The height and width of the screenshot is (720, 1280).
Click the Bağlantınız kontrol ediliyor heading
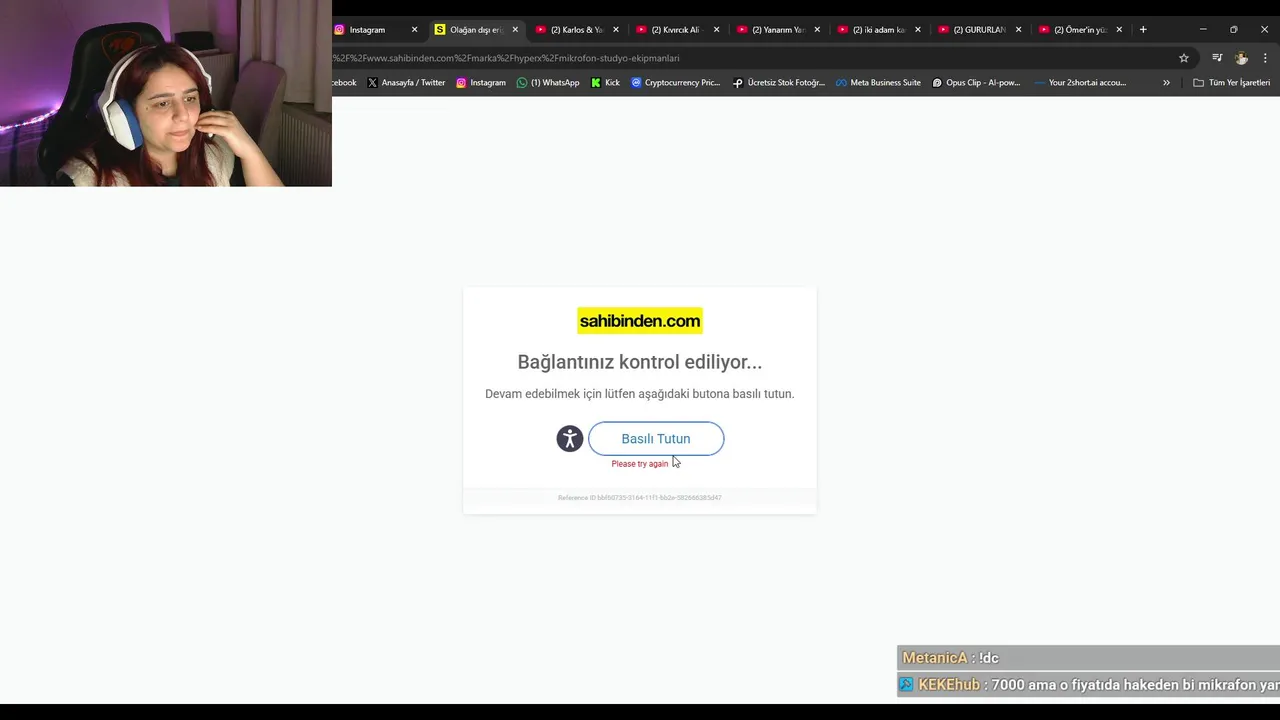(640, 362)
